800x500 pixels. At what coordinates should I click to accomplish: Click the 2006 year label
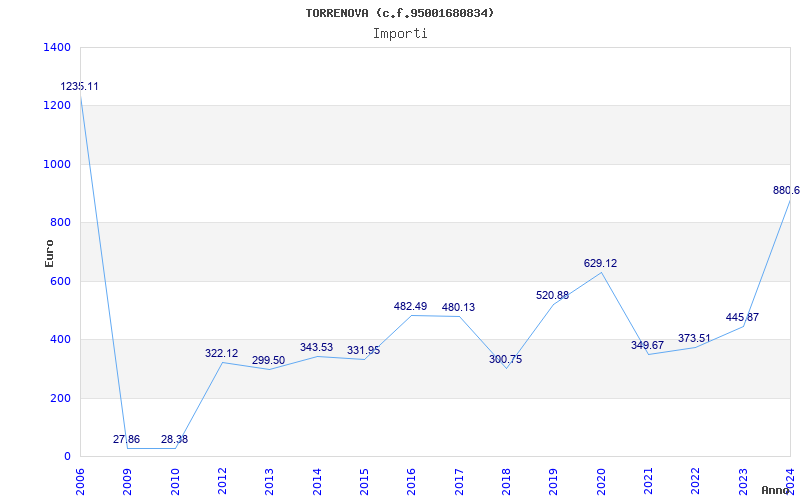(x=80, y=482)
